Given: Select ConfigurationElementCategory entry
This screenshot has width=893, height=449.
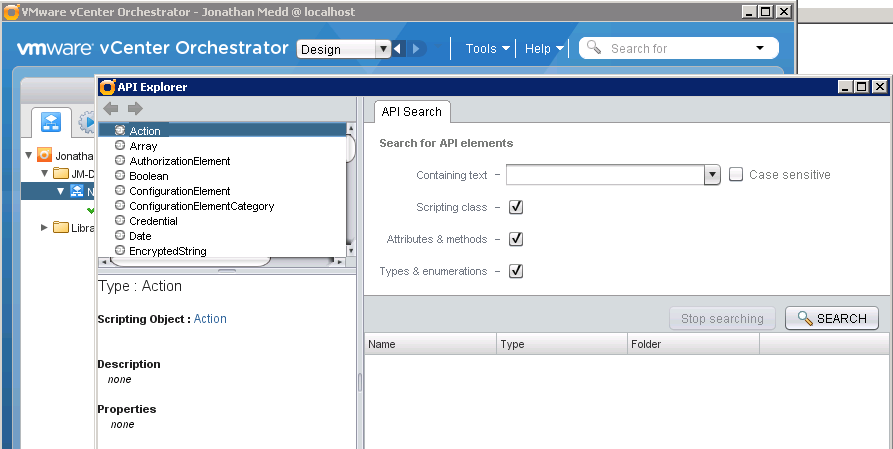Looking at the screenshot, I should pos(222,206).
